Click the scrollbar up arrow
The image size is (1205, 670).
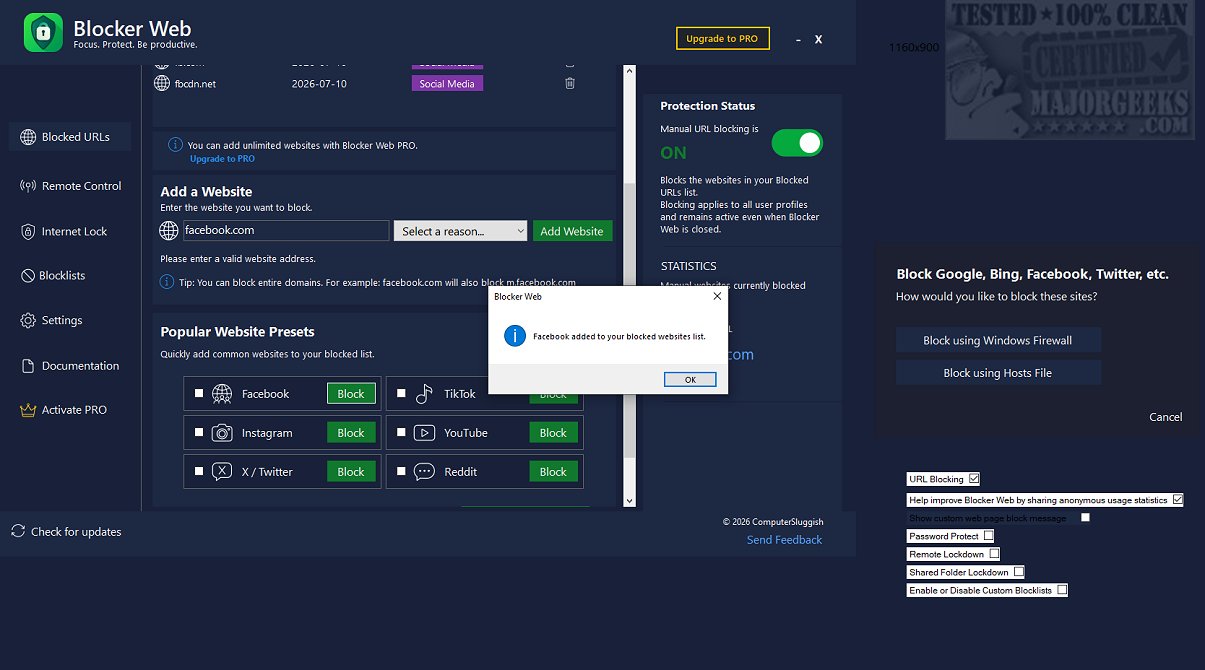(x=629, y=71)
